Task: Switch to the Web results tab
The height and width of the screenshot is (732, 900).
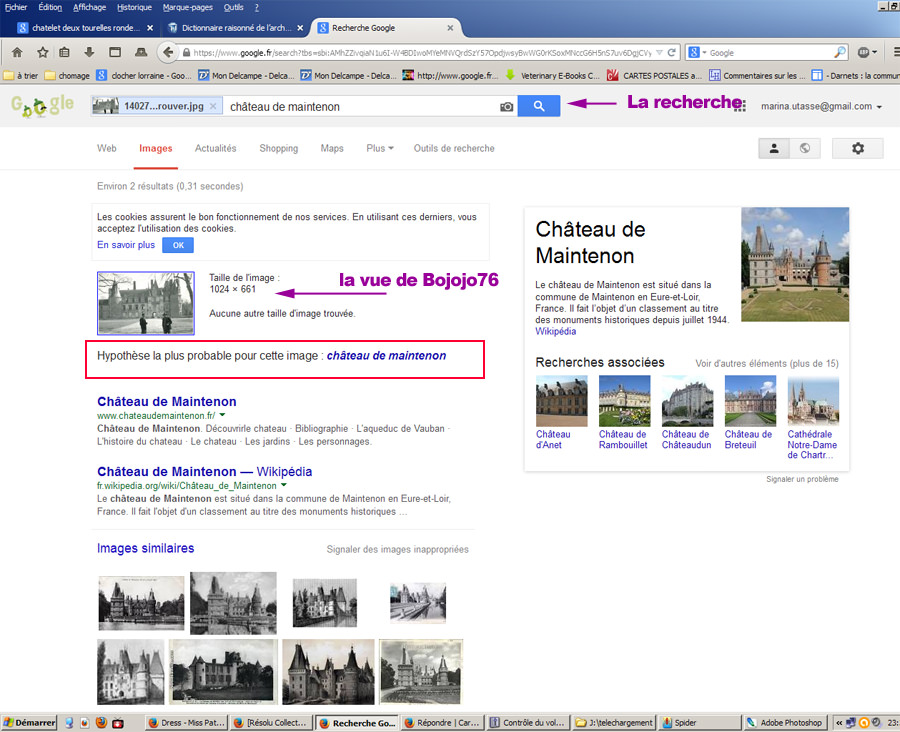Action: click(107, 148)
